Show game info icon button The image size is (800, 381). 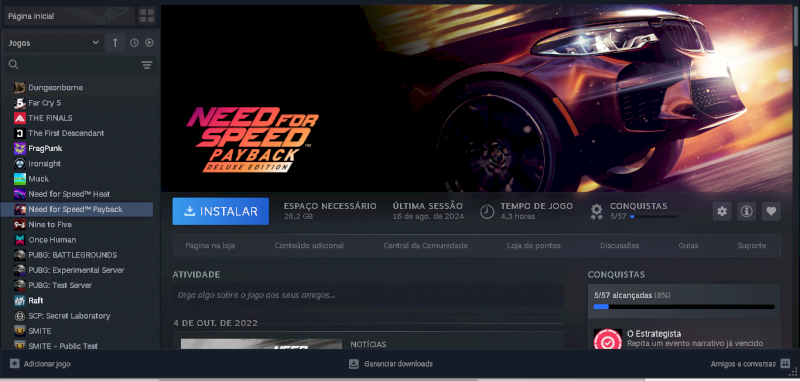pyautogui.click(x=746, y=211)
